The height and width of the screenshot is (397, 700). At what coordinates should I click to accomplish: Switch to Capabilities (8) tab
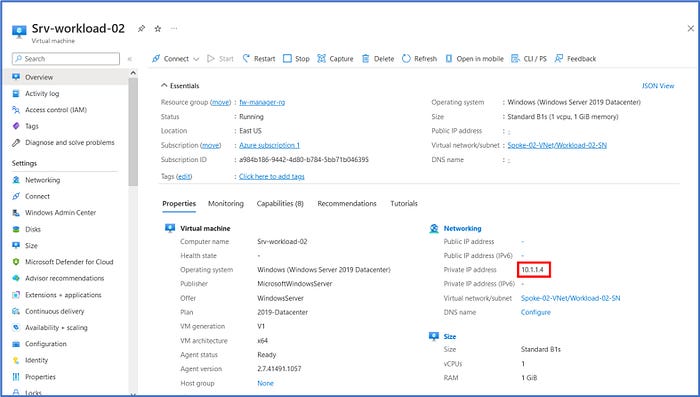point(280,204)
